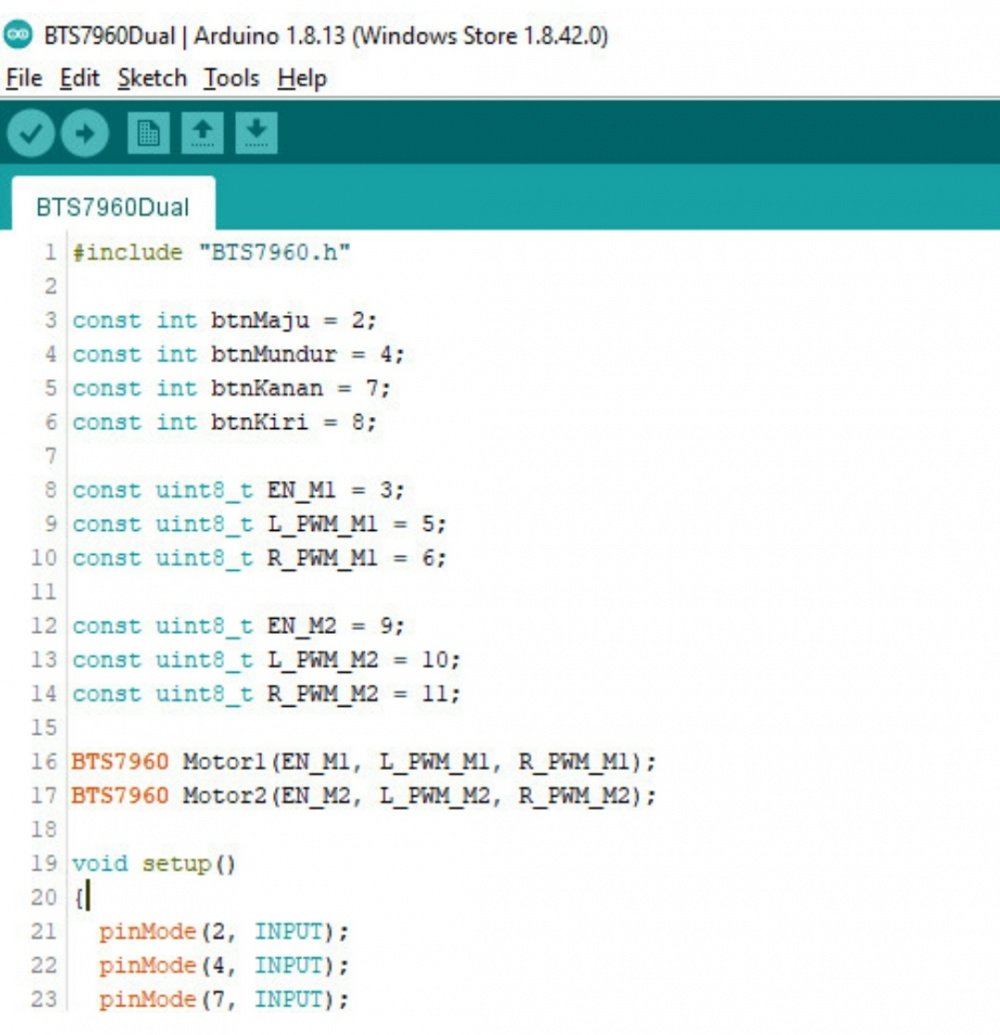
Task: Click line number 15 in the gutter
Action: click(x=44, y=728)
